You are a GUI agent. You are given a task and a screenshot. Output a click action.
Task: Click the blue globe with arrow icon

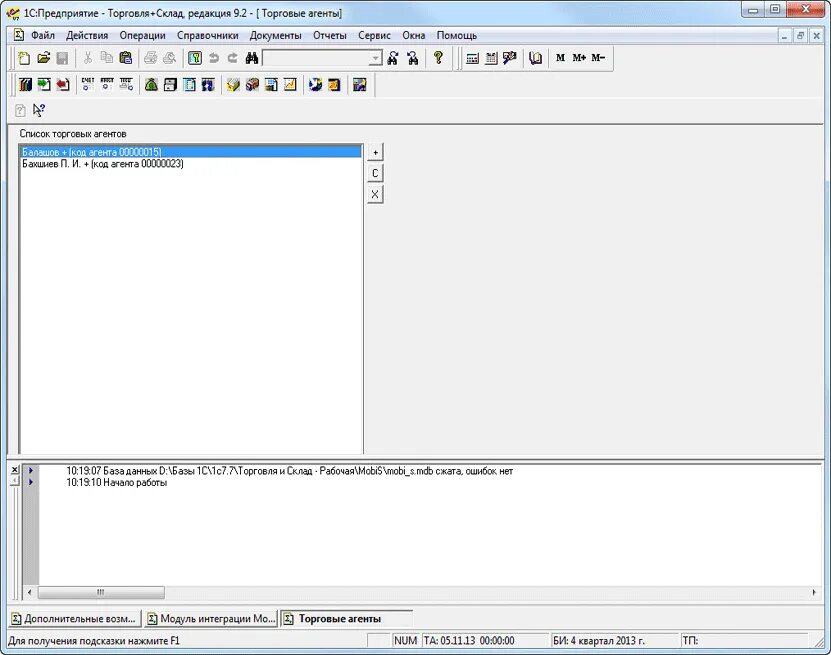[315, 84]
